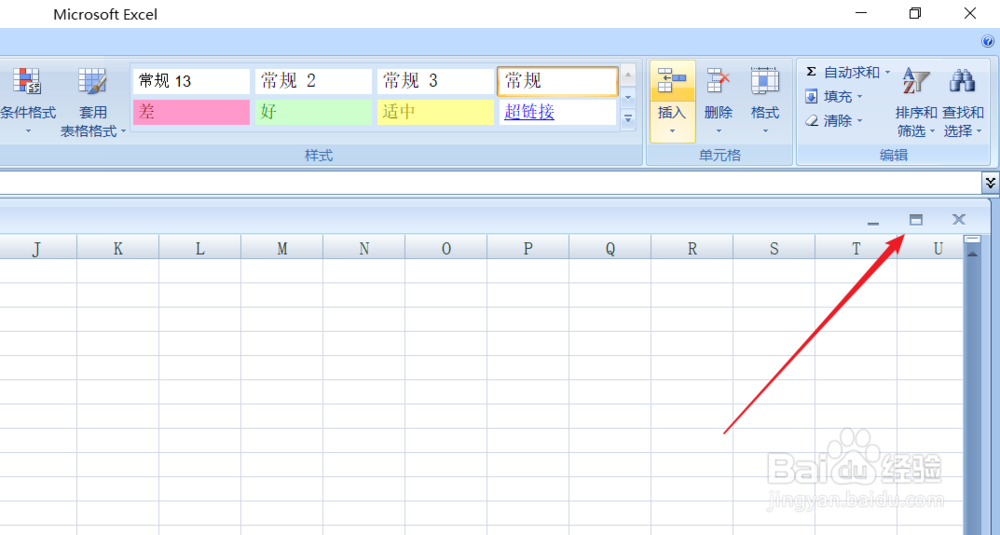The image size is (1000, 535).
Task: Click inside the formula bar field
Action: click(x=490, y=182)
